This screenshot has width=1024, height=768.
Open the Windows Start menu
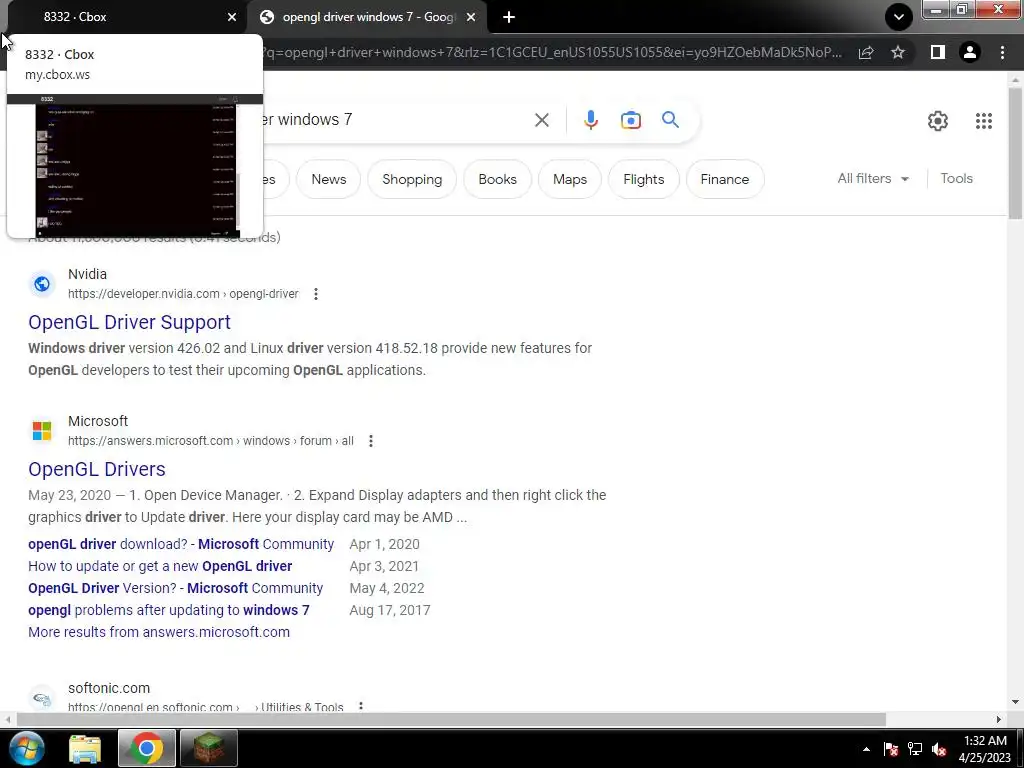27,749
